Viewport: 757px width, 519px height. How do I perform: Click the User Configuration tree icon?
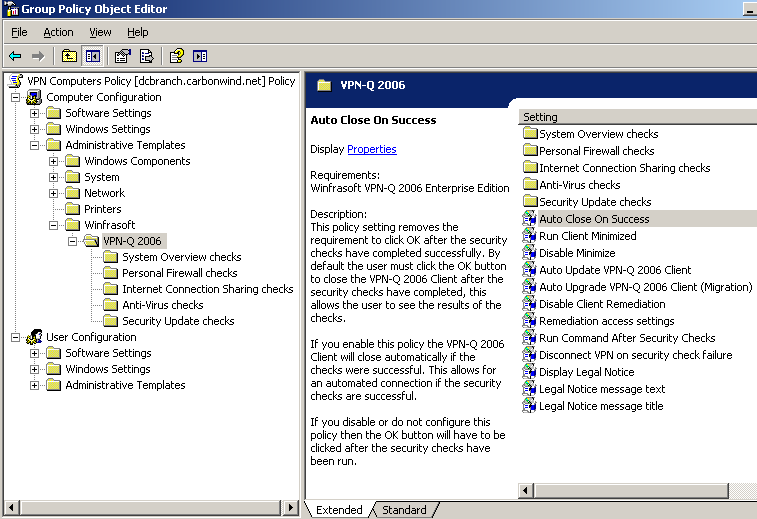coord(34,337)
